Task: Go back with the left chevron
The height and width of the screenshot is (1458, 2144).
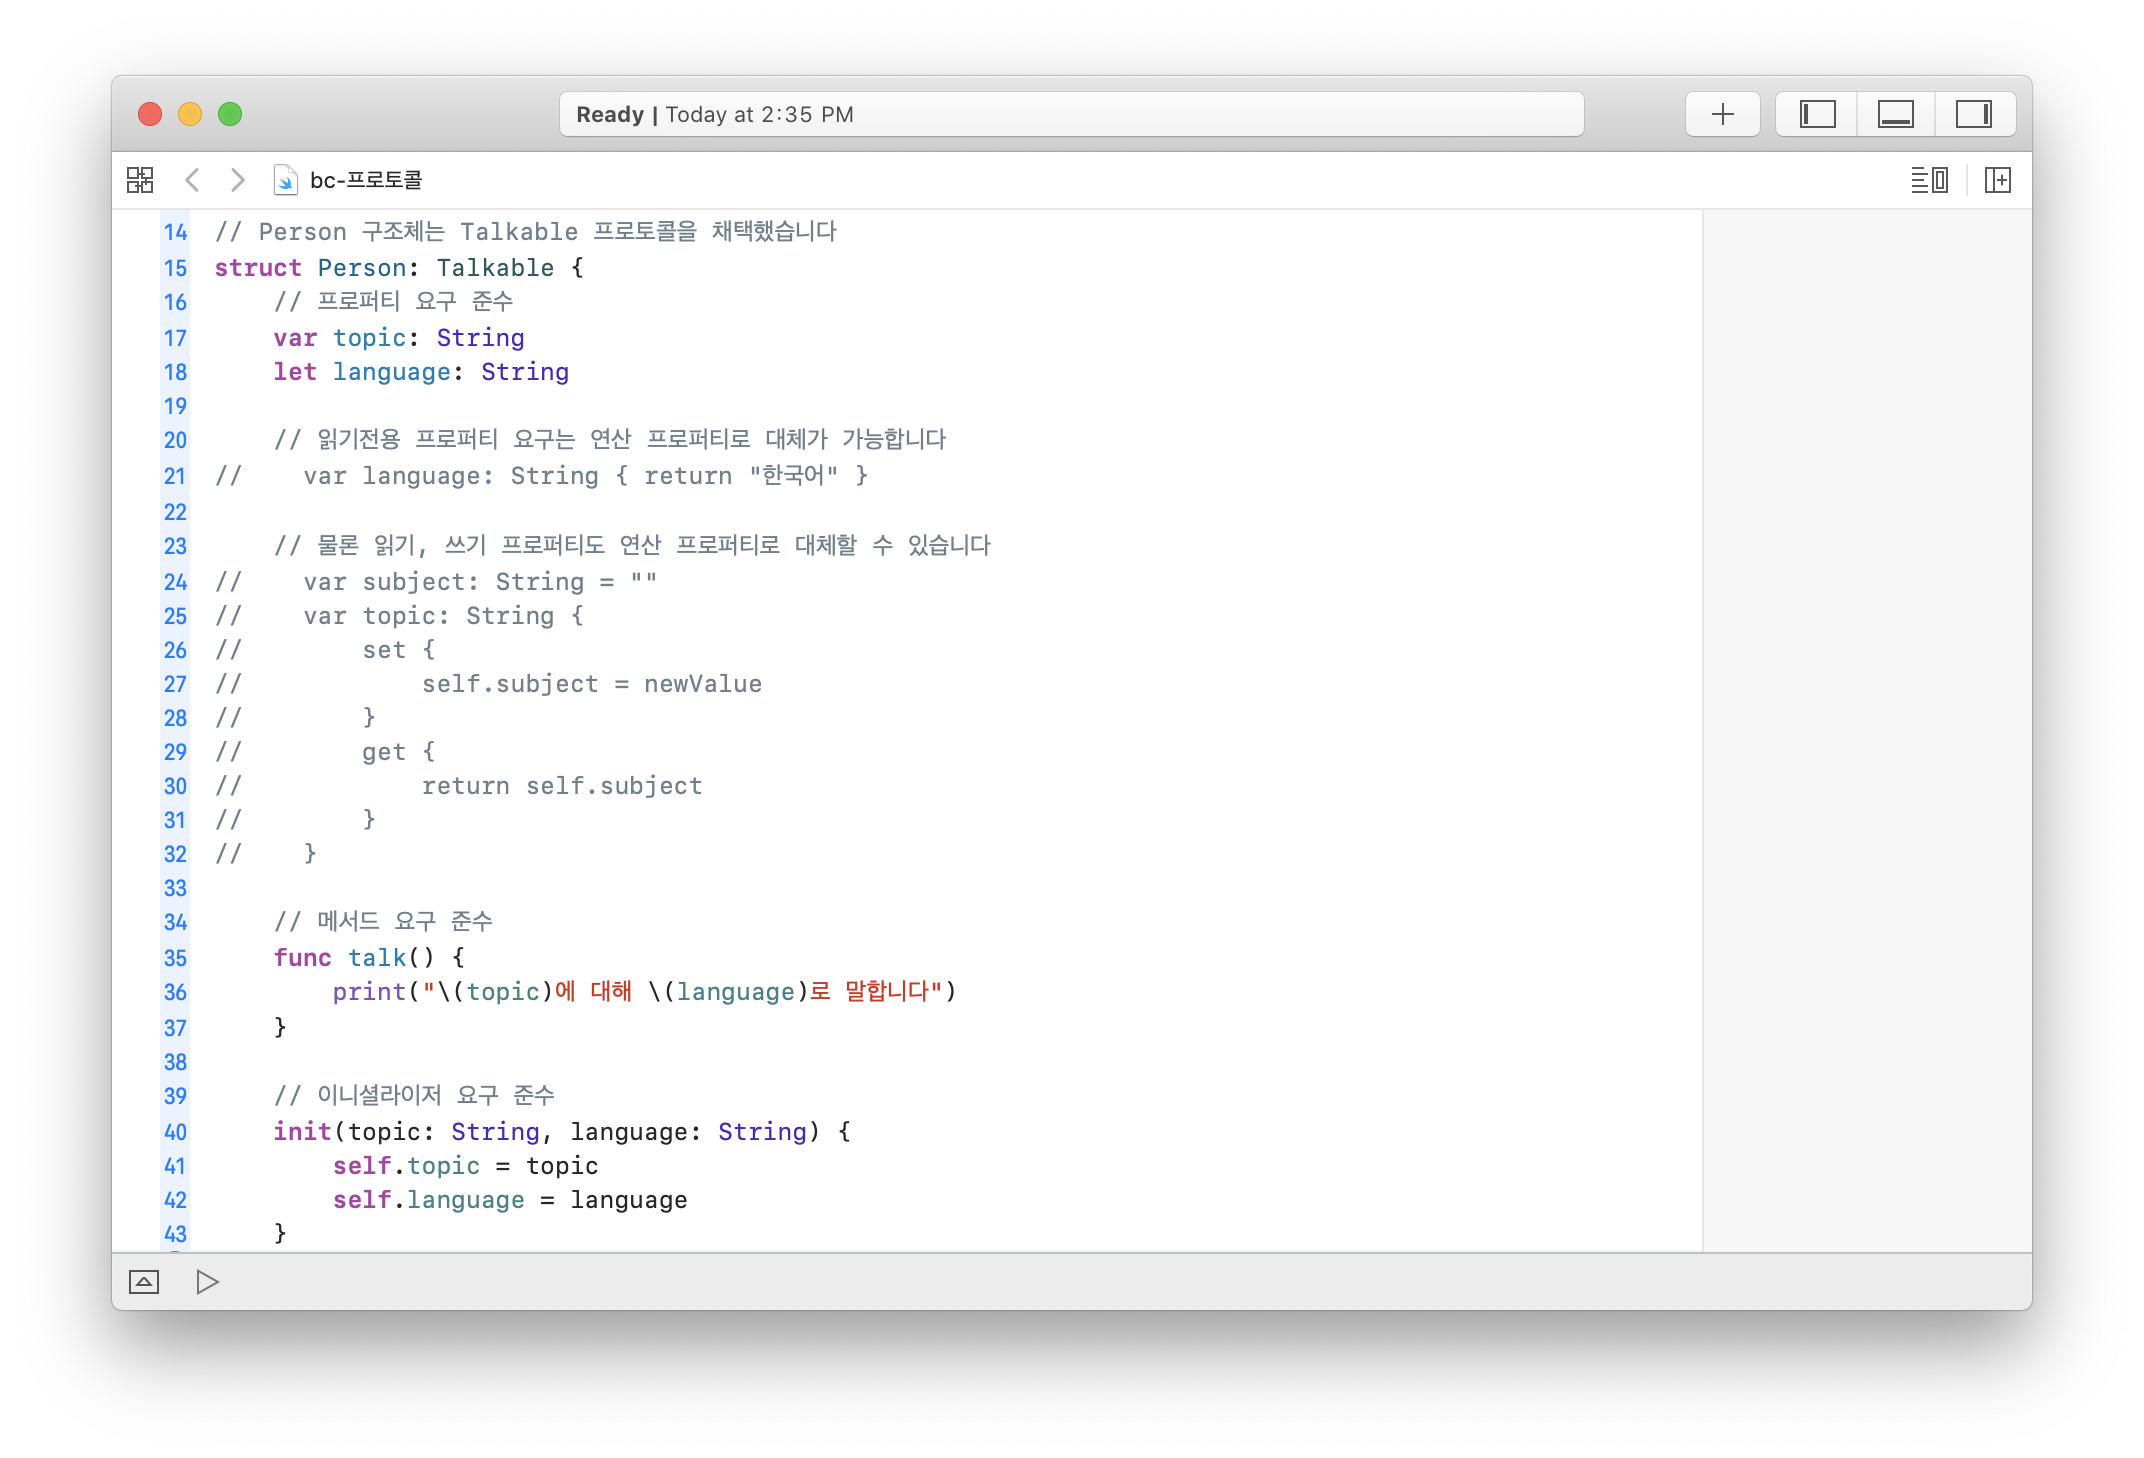Action: pyautogui.click(x=193, y=180)
